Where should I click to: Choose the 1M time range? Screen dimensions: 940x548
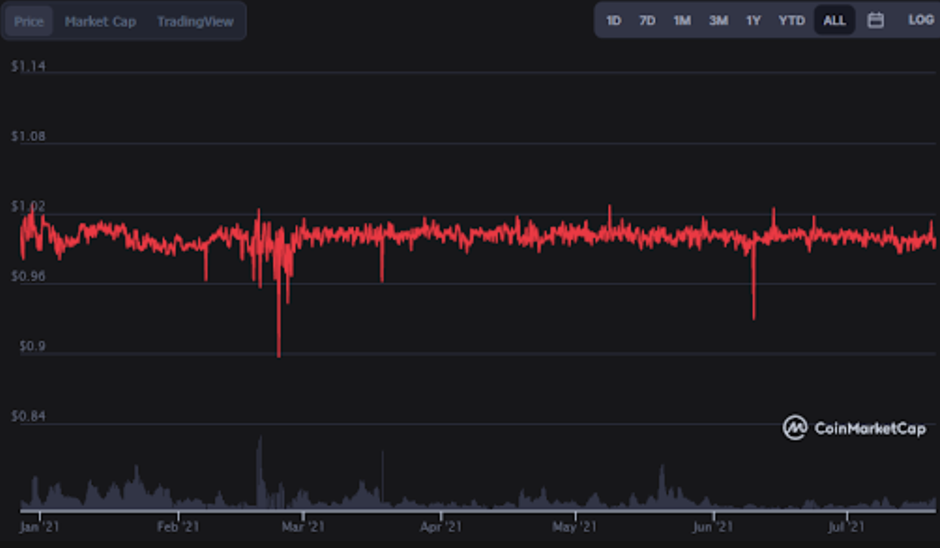682,20
